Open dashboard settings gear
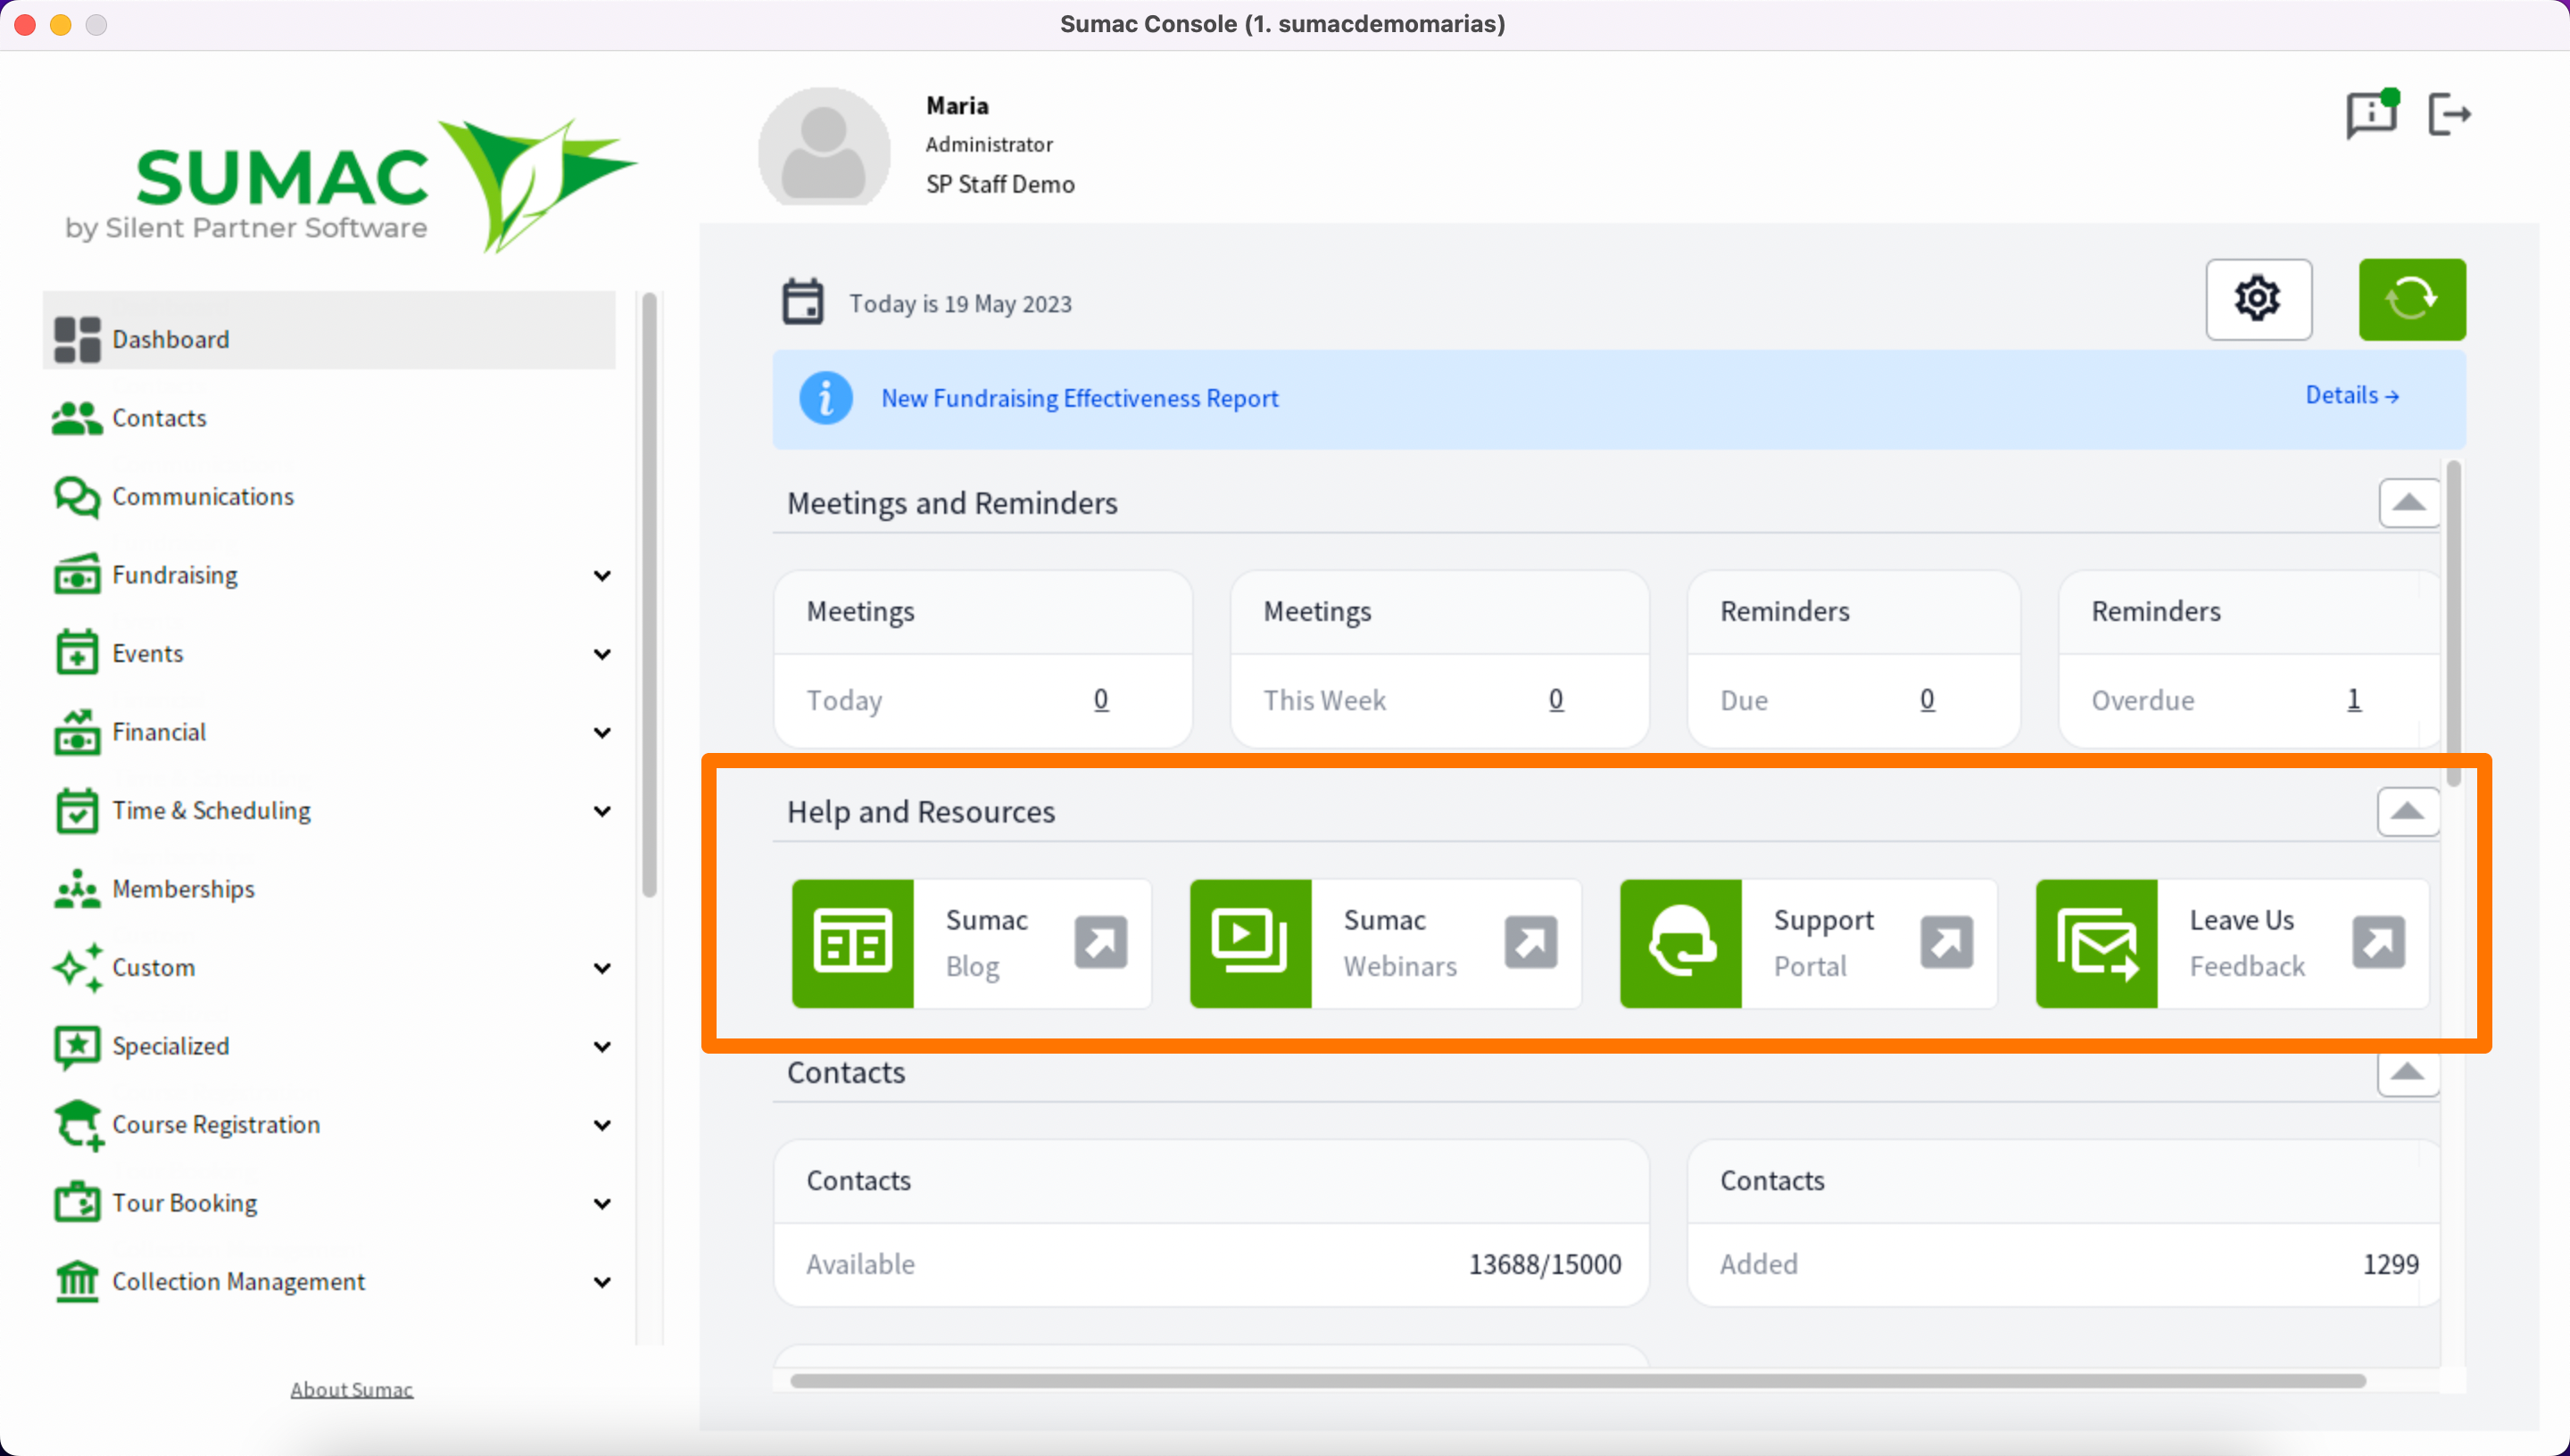The width and height of the screenshot is (2570, 1456). [x=2258, y=299]
